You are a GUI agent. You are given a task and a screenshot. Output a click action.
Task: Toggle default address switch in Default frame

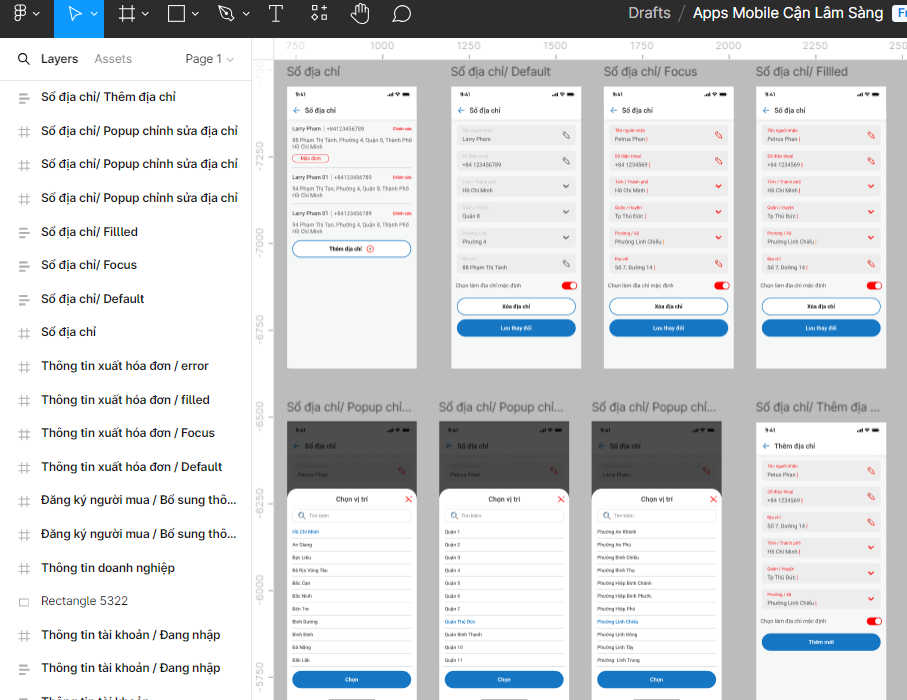pyautogui.click(x=569, y=286)
